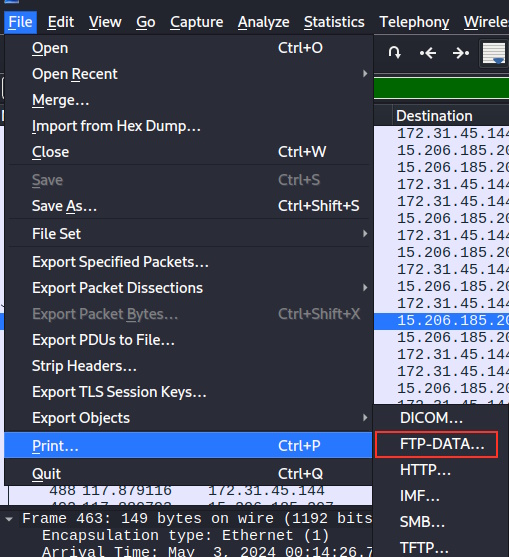Click the Destination column header
The height and width of the screenshot is (557, 509).
pos(451,116)
